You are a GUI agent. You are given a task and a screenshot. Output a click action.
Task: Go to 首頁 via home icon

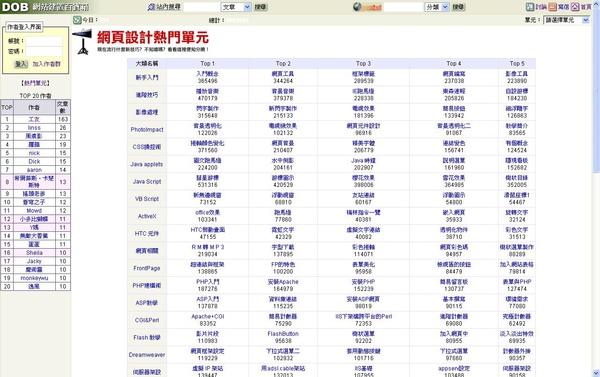point(575,7)
